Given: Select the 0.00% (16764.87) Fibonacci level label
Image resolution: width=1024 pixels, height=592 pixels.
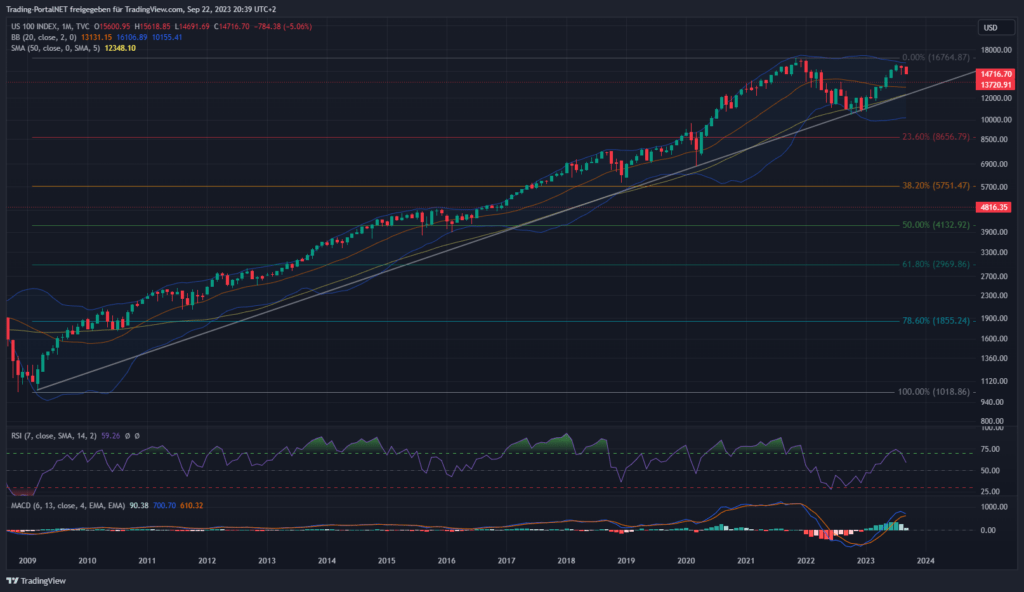Looking at the screenshot, I should 936,58.
